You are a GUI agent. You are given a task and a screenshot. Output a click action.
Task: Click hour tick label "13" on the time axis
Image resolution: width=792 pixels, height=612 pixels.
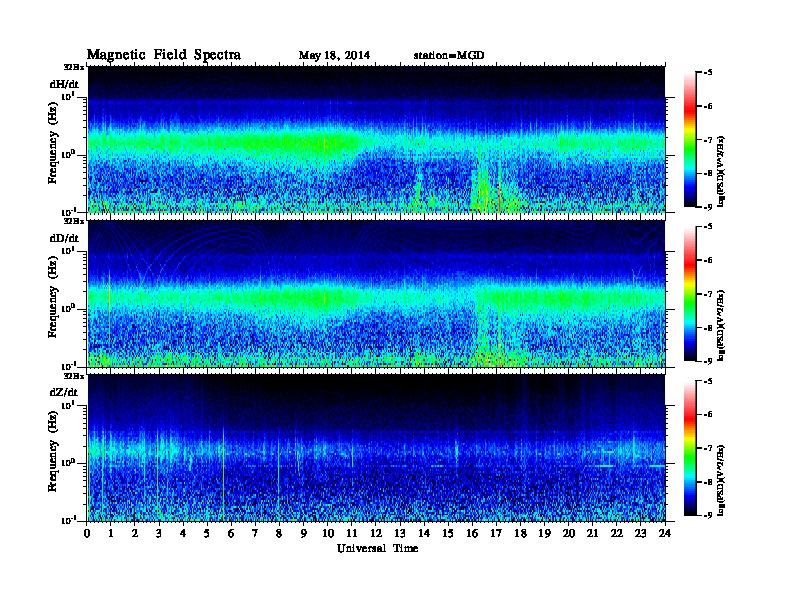point(400,533)
